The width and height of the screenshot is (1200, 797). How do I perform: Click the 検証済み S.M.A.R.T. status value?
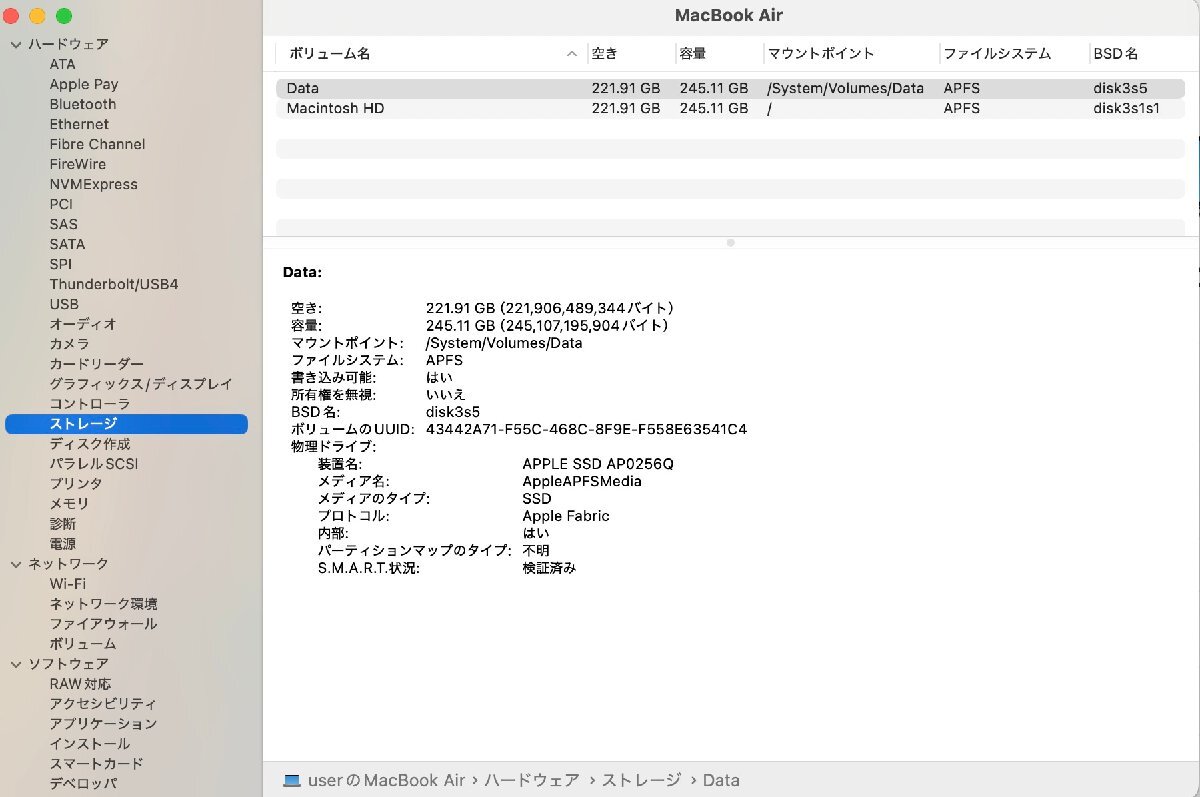pyautogui.click(x=549, y=568)
